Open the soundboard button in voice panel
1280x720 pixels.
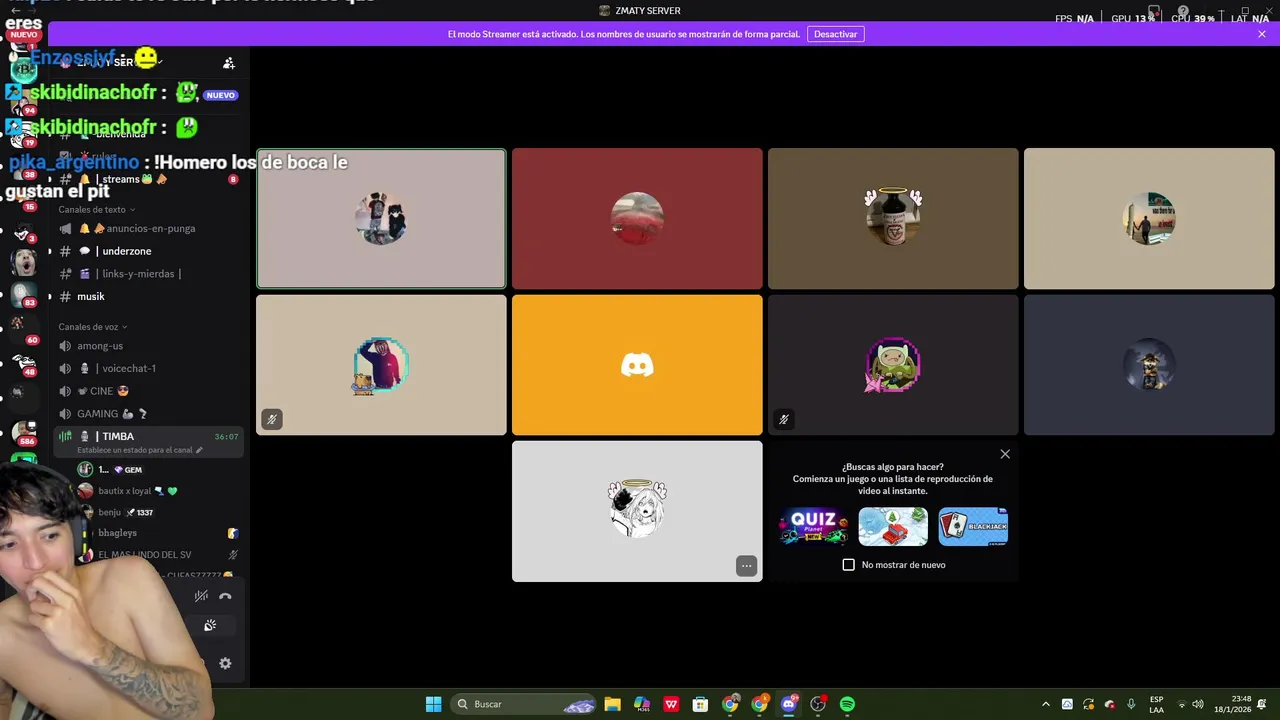(209, 626)
